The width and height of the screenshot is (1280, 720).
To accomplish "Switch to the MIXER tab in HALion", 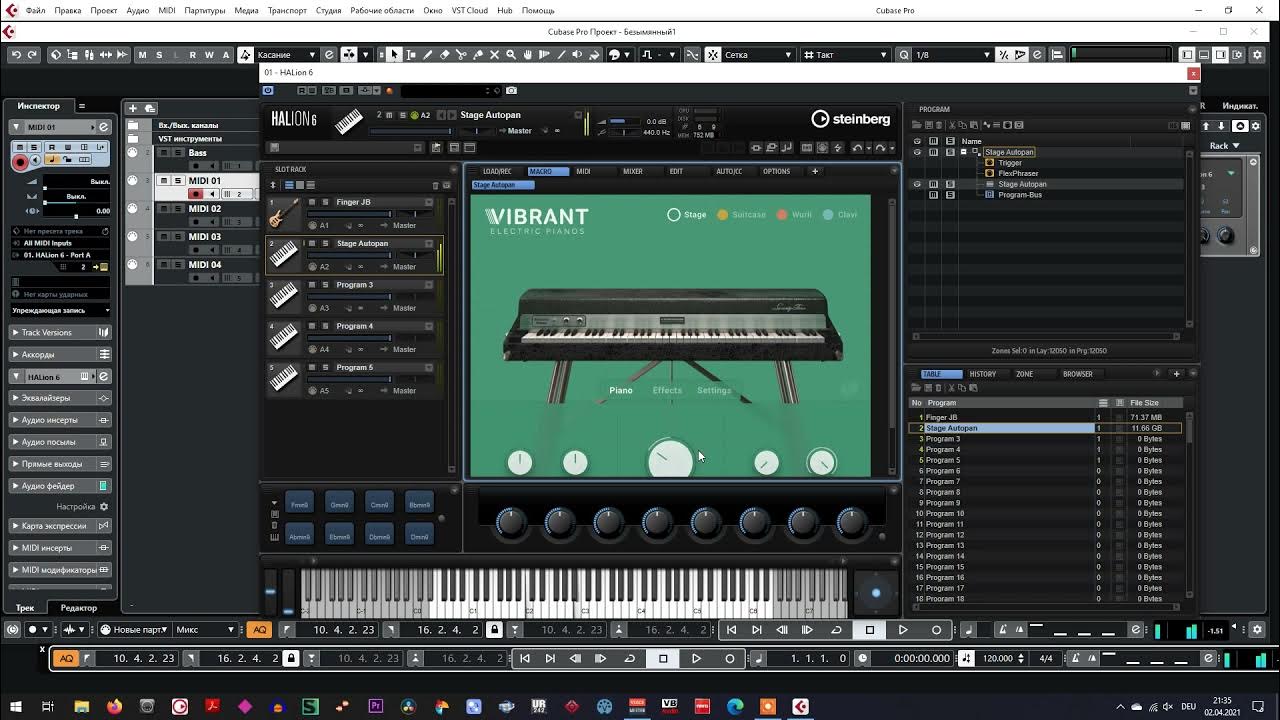I will (633, 171).
